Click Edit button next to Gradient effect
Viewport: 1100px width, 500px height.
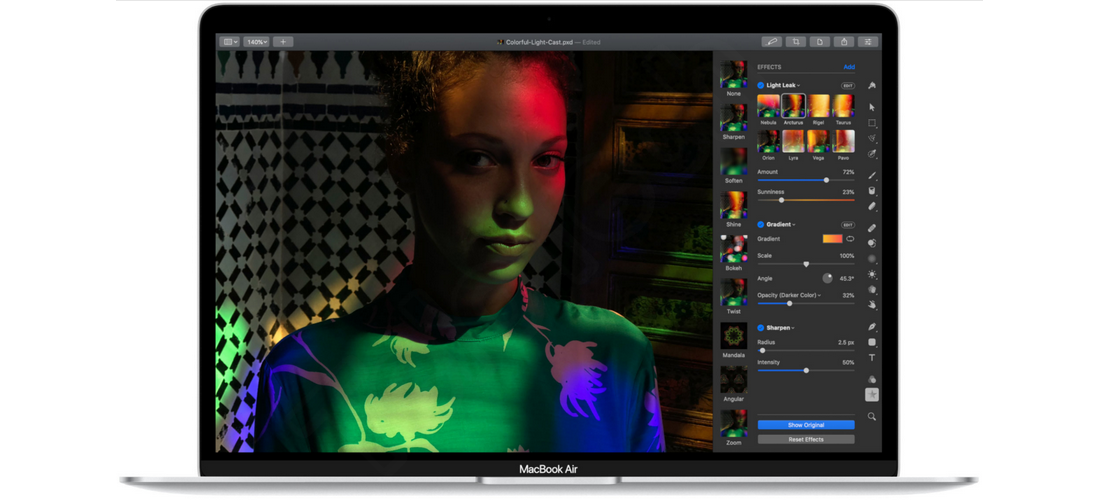[848, 224]
